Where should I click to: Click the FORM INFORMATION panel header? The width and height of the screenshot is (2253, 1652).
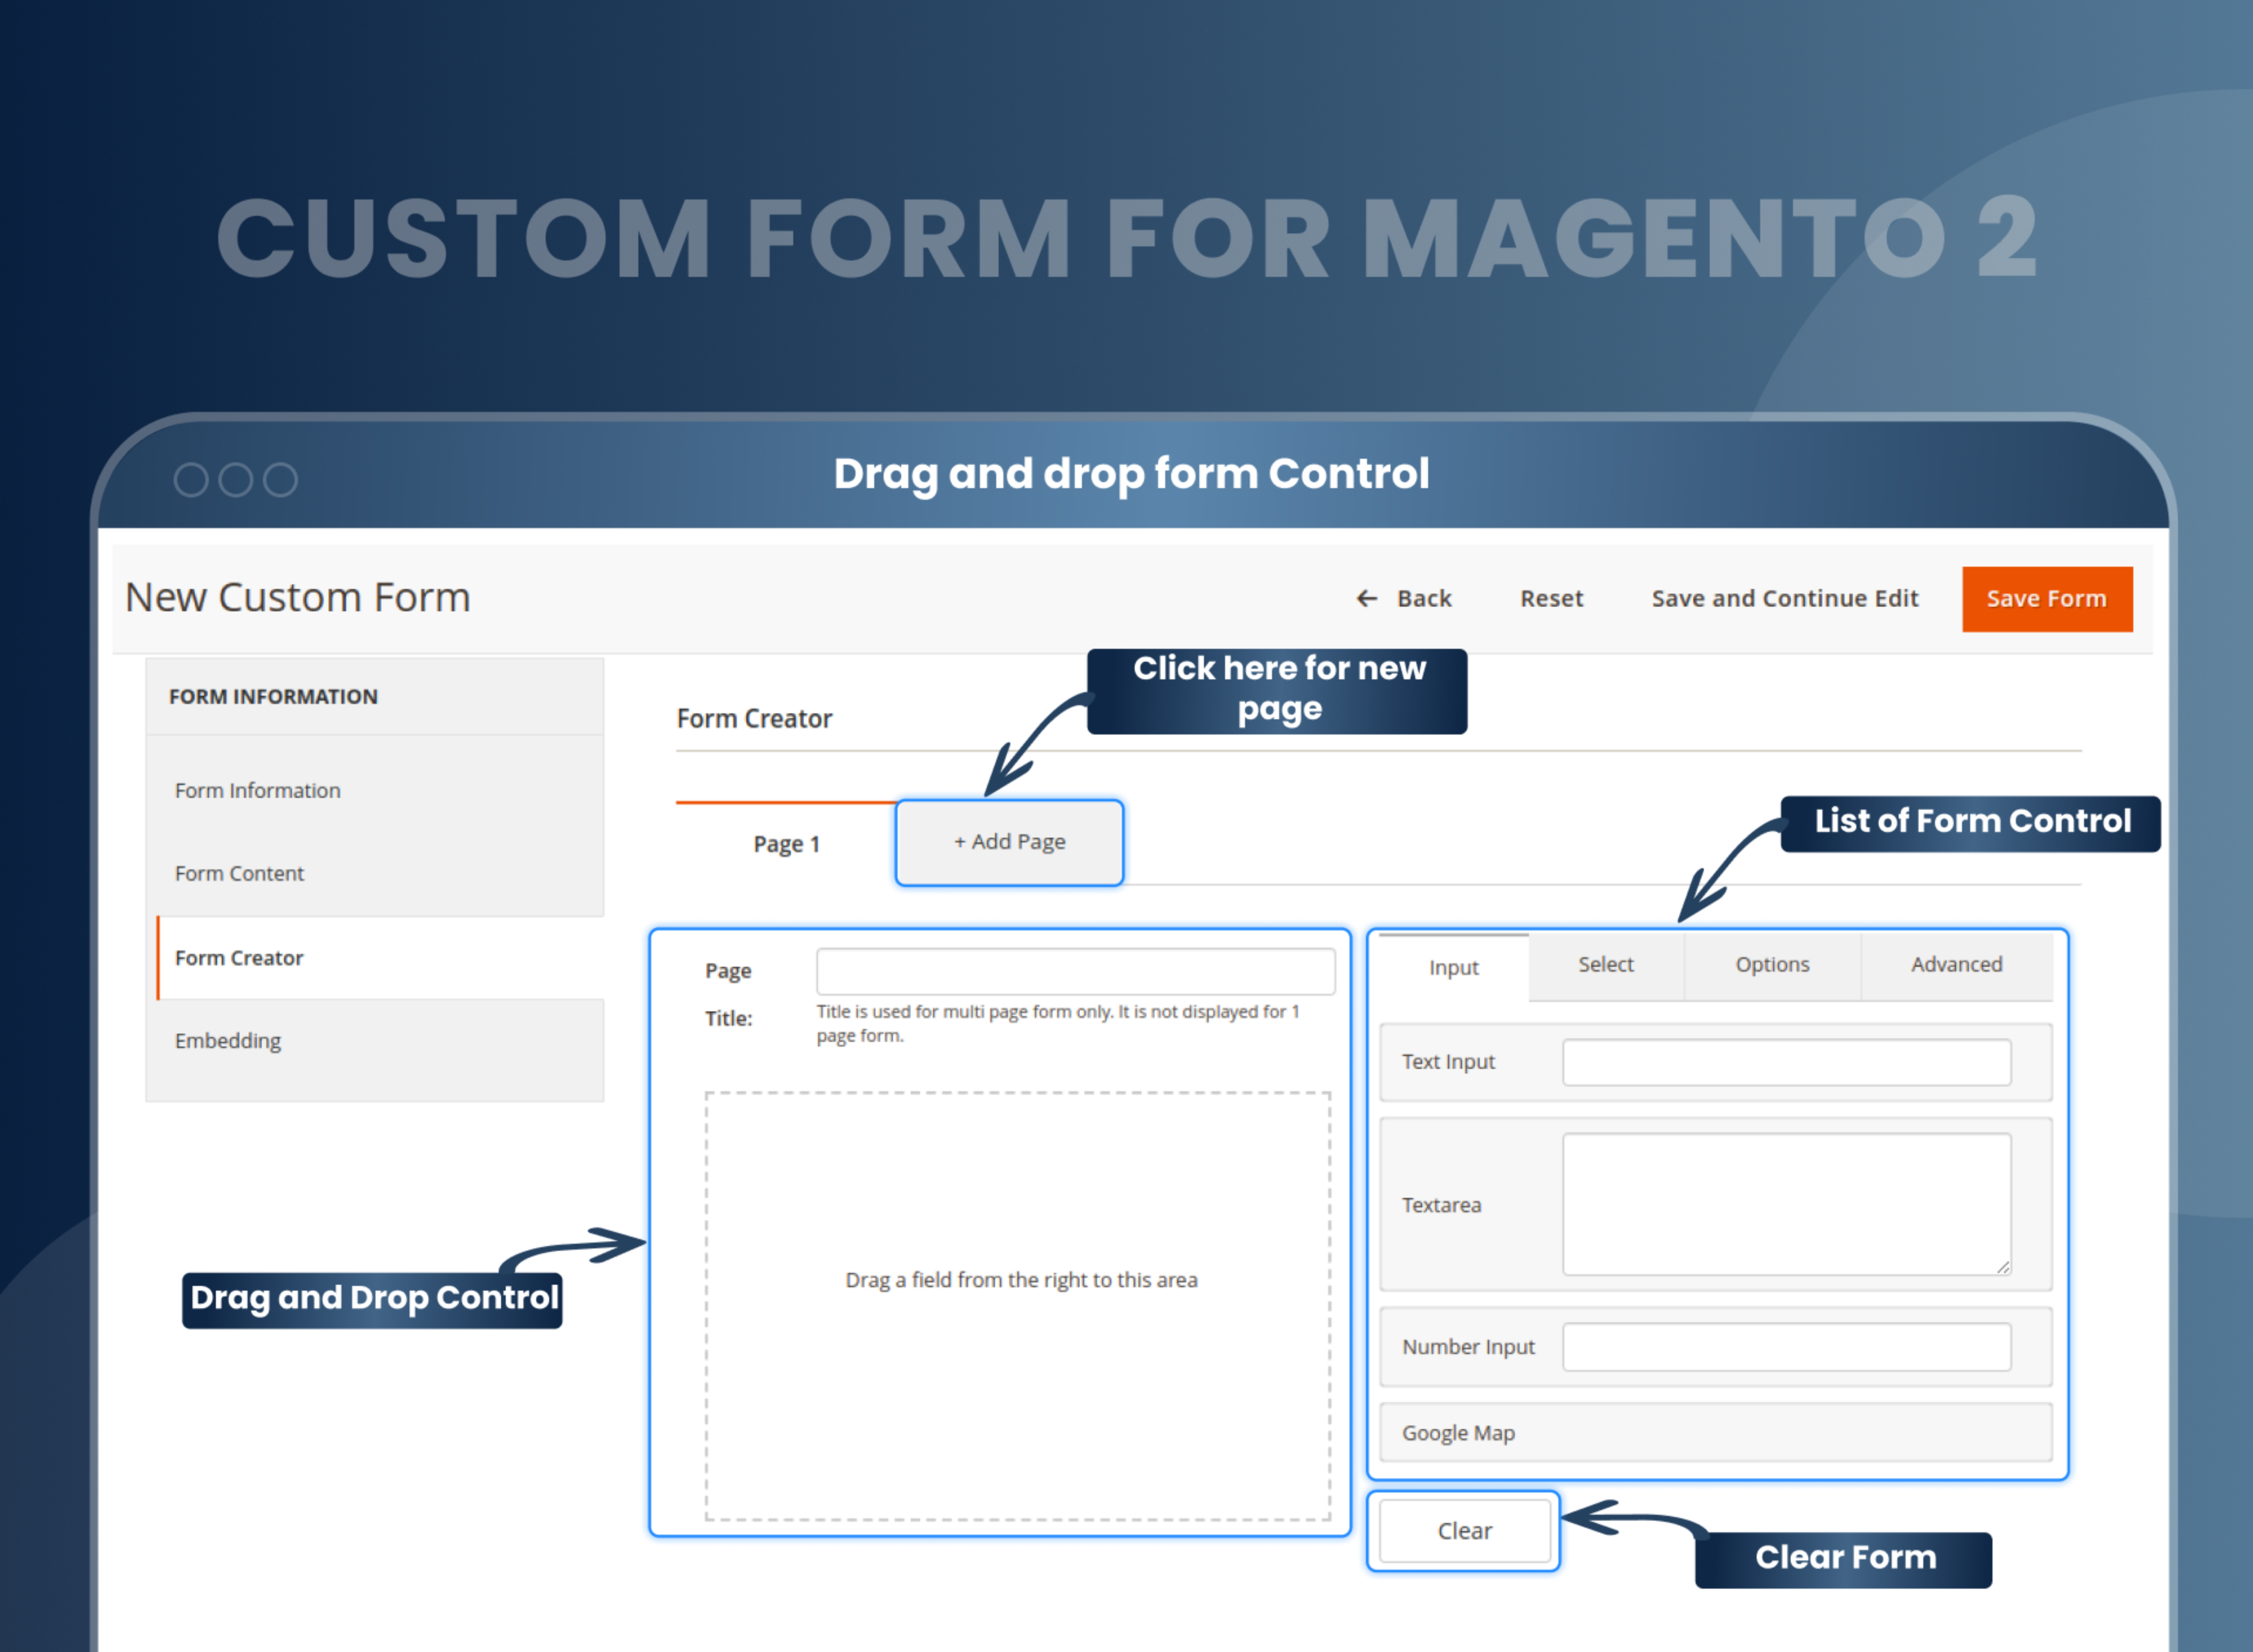click(374, 697)
